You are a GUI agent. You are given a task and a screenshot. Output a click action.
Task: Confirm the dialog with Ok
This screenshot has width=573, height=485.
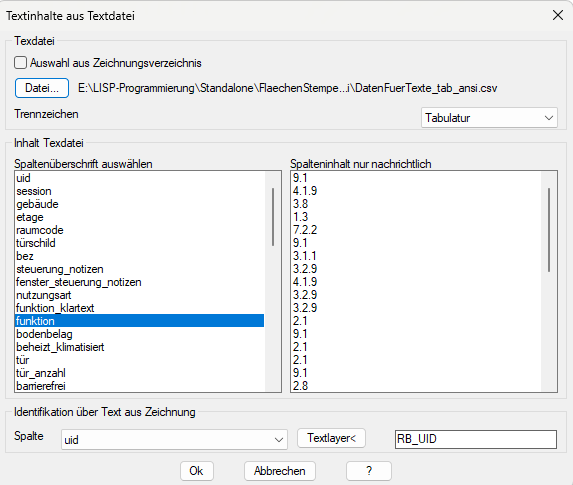pos(197,471)
